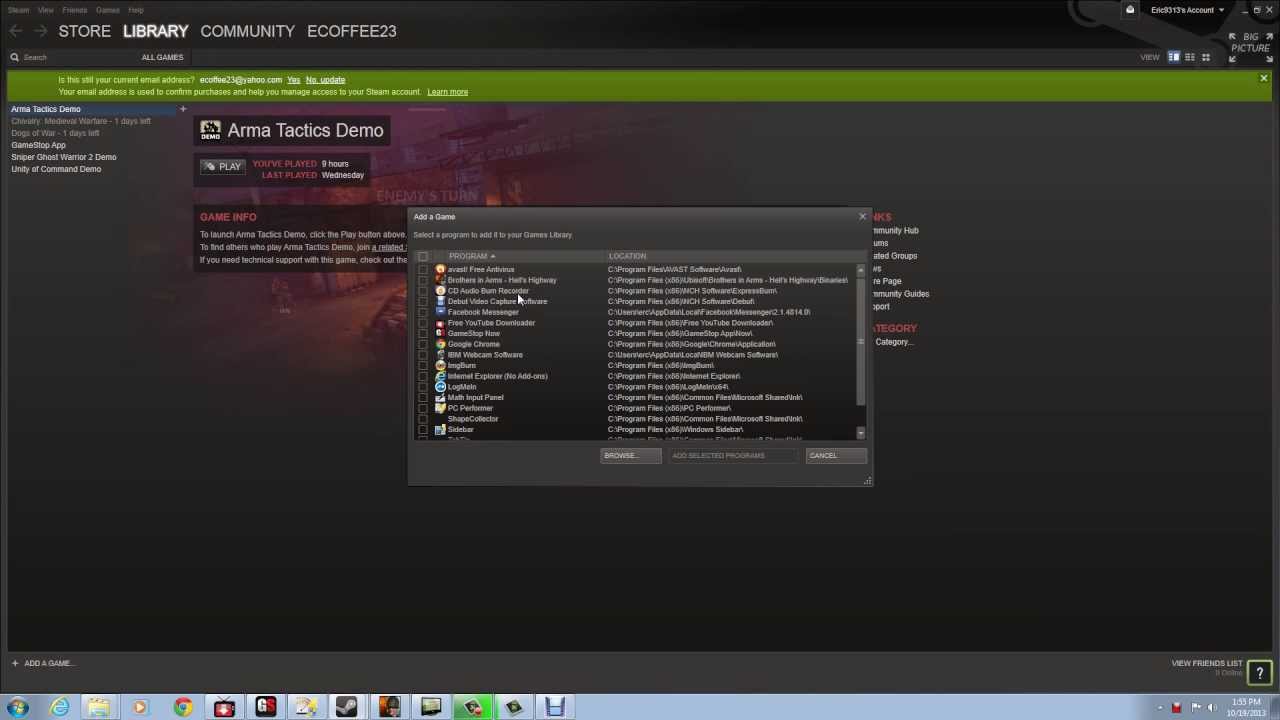Select the Sidebar program row
This screenshot has height=720, width=1280.
[636, 429]
